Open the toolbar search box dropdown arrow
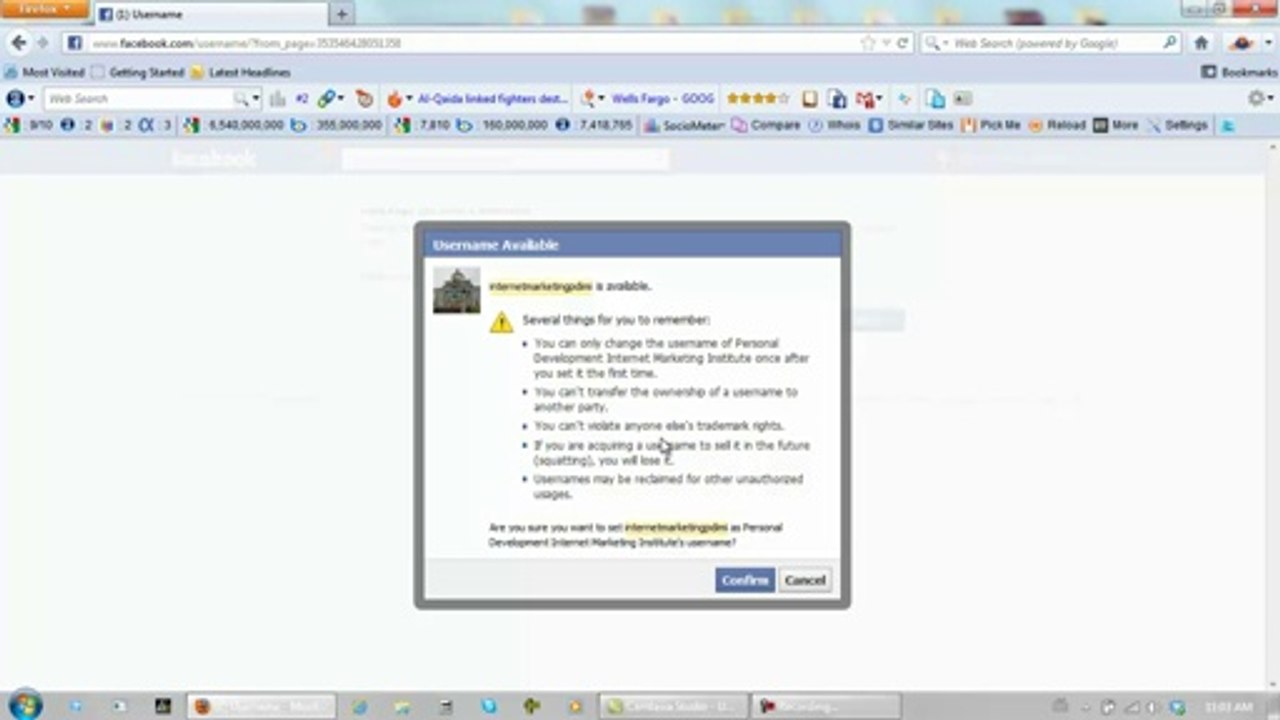Screen dimensions: 1280x720 [255, 98]
